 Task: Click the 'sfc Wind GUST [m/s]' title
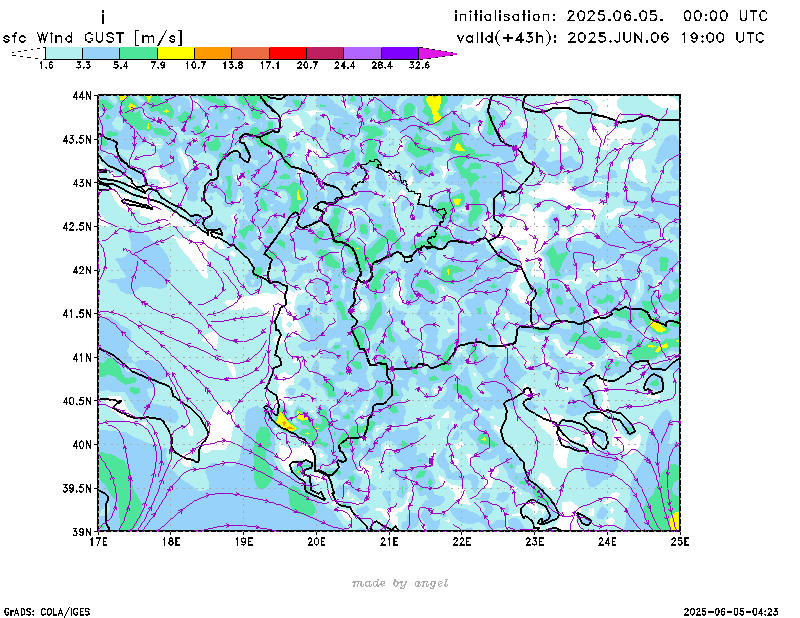coord(93,37)
